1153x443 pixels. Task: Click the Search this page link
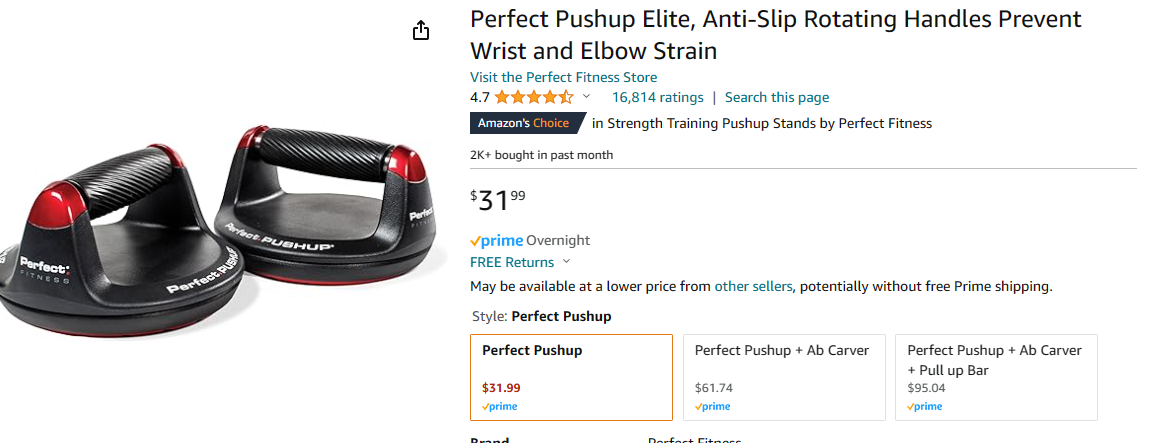pyautogui.click(x=776, y=97)
